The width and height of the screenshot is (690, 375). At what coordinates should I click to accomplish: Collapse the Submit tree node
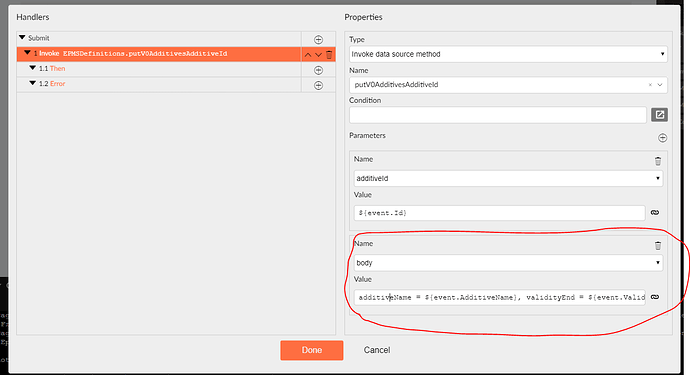click(x=22, y=38)
